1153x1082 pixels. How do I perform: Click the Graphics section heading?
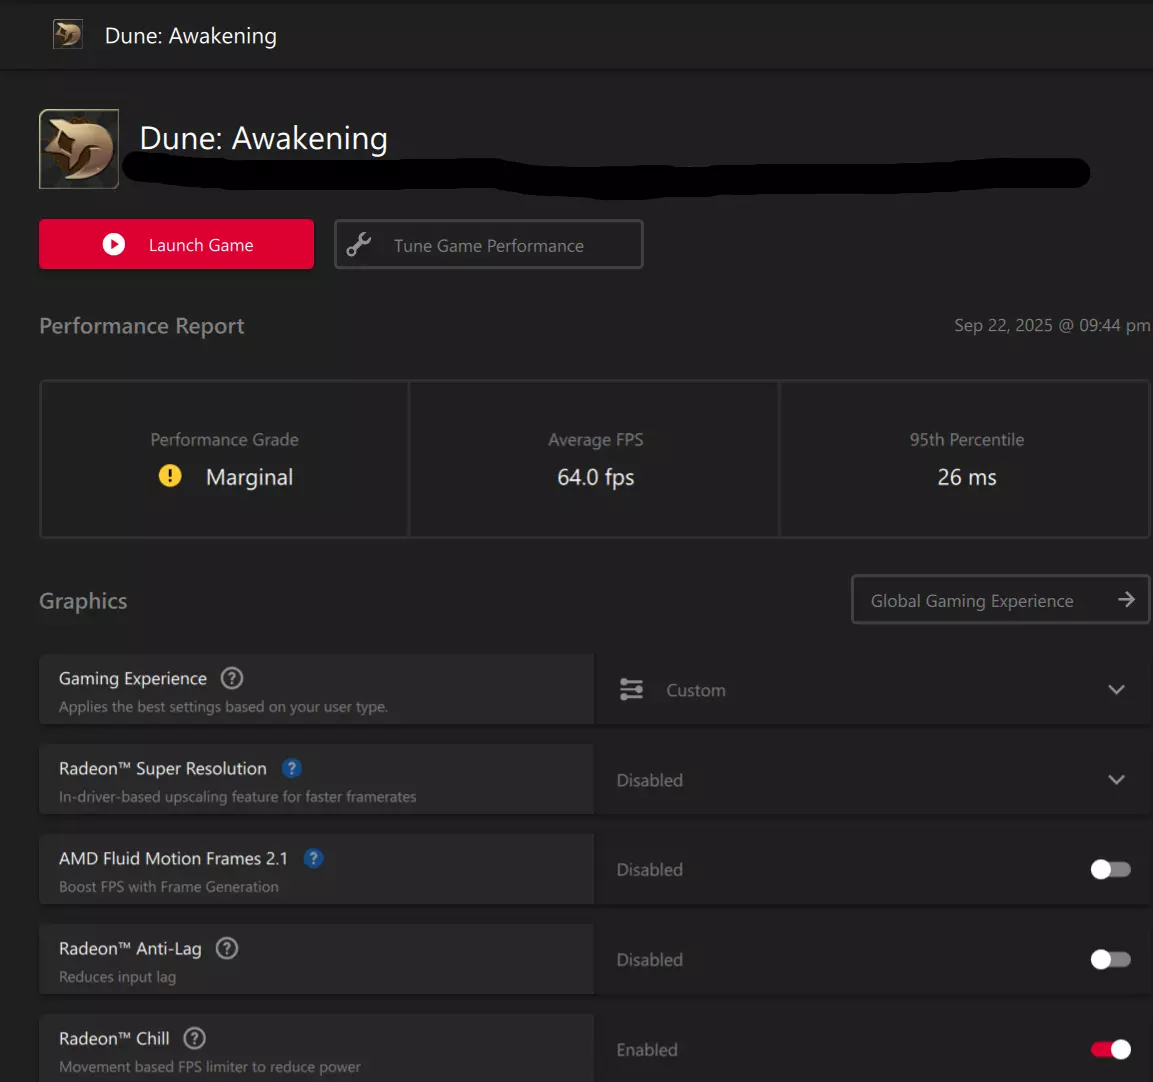[83, 601]
